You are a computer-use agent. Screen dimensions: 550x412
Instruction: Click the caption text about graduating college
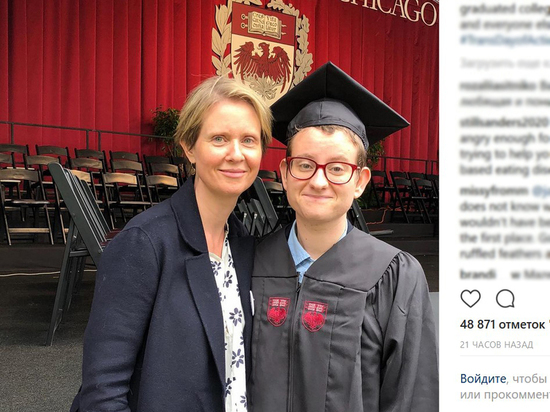click(504, 17)
